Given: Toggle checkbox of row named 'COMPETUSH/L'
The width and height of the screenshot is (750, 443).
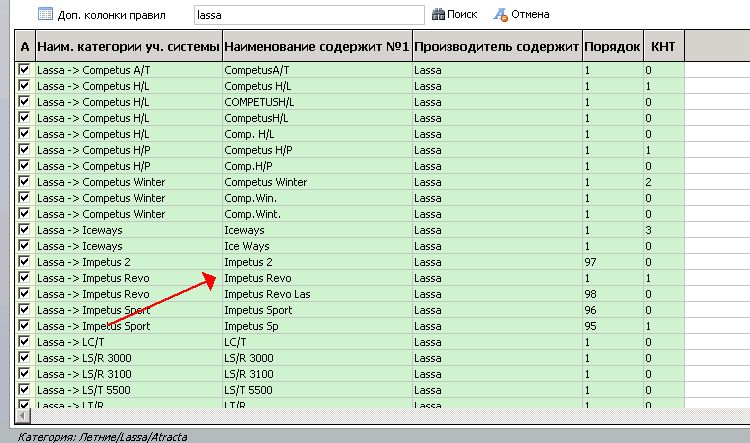Looking at the screenshot, I should [x=24, y=101].
